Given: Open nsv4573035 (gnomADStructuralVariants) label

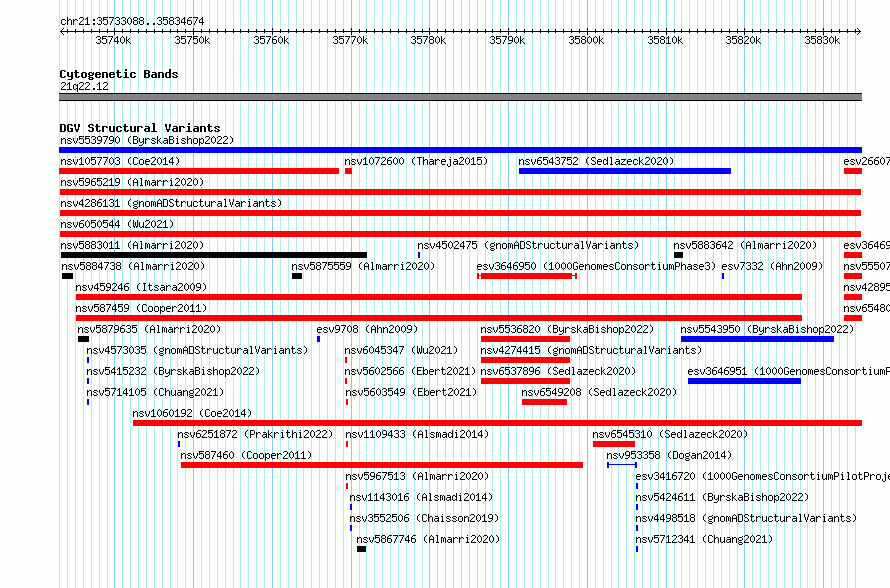Looking at the screenshot, I should tap(197, 350).
